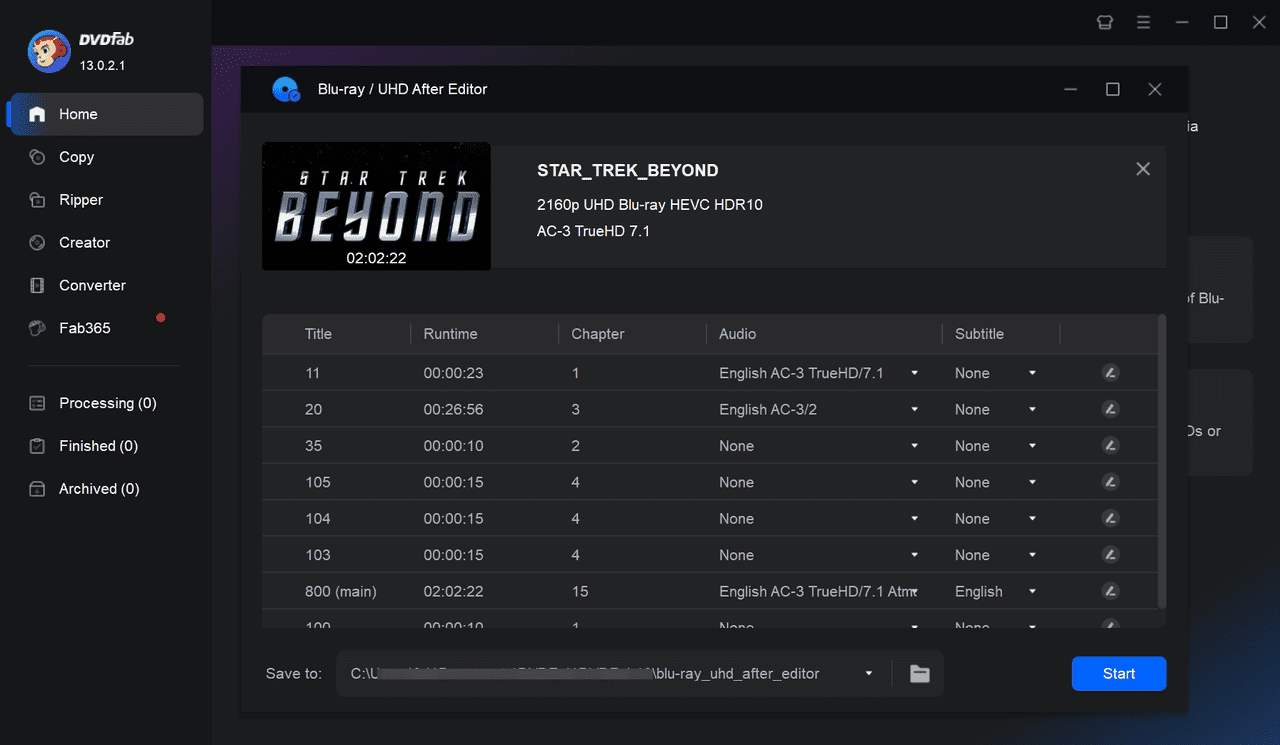Viewport: 1280px width, 745px height.
Task: Browse output folder with the folder icon
Action: (x=920, y=674)
